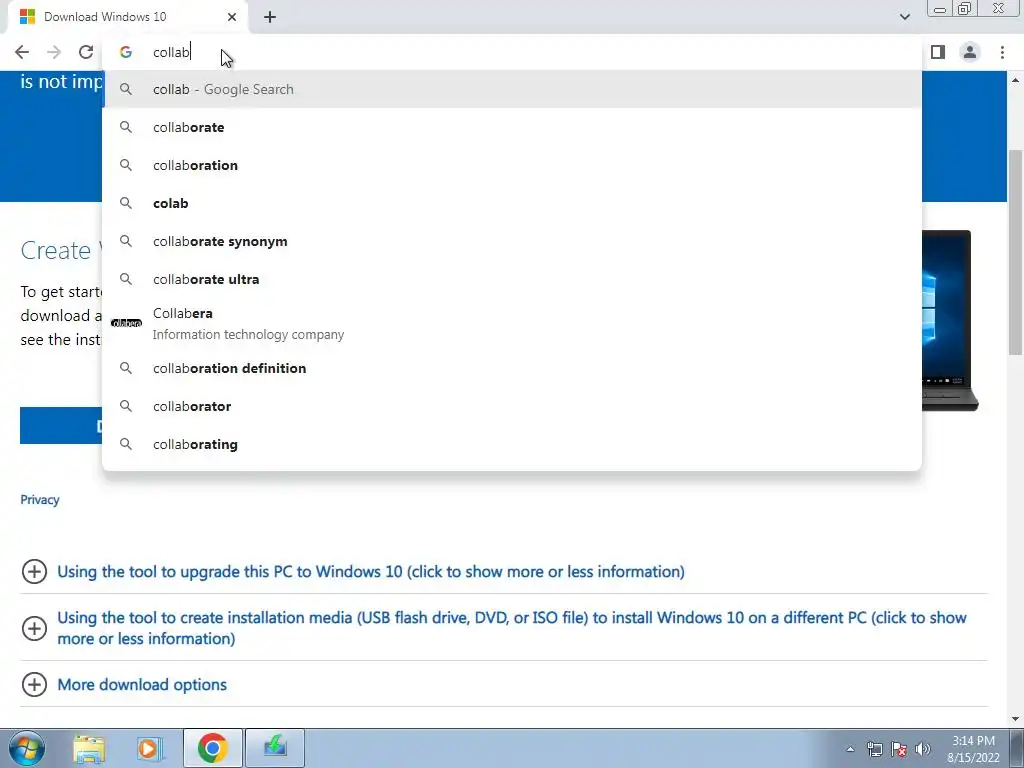The height and width of the screenshot is (768, 1024).
Task: Open the clock showing 3:14 PM
Action: coord(974,749)
